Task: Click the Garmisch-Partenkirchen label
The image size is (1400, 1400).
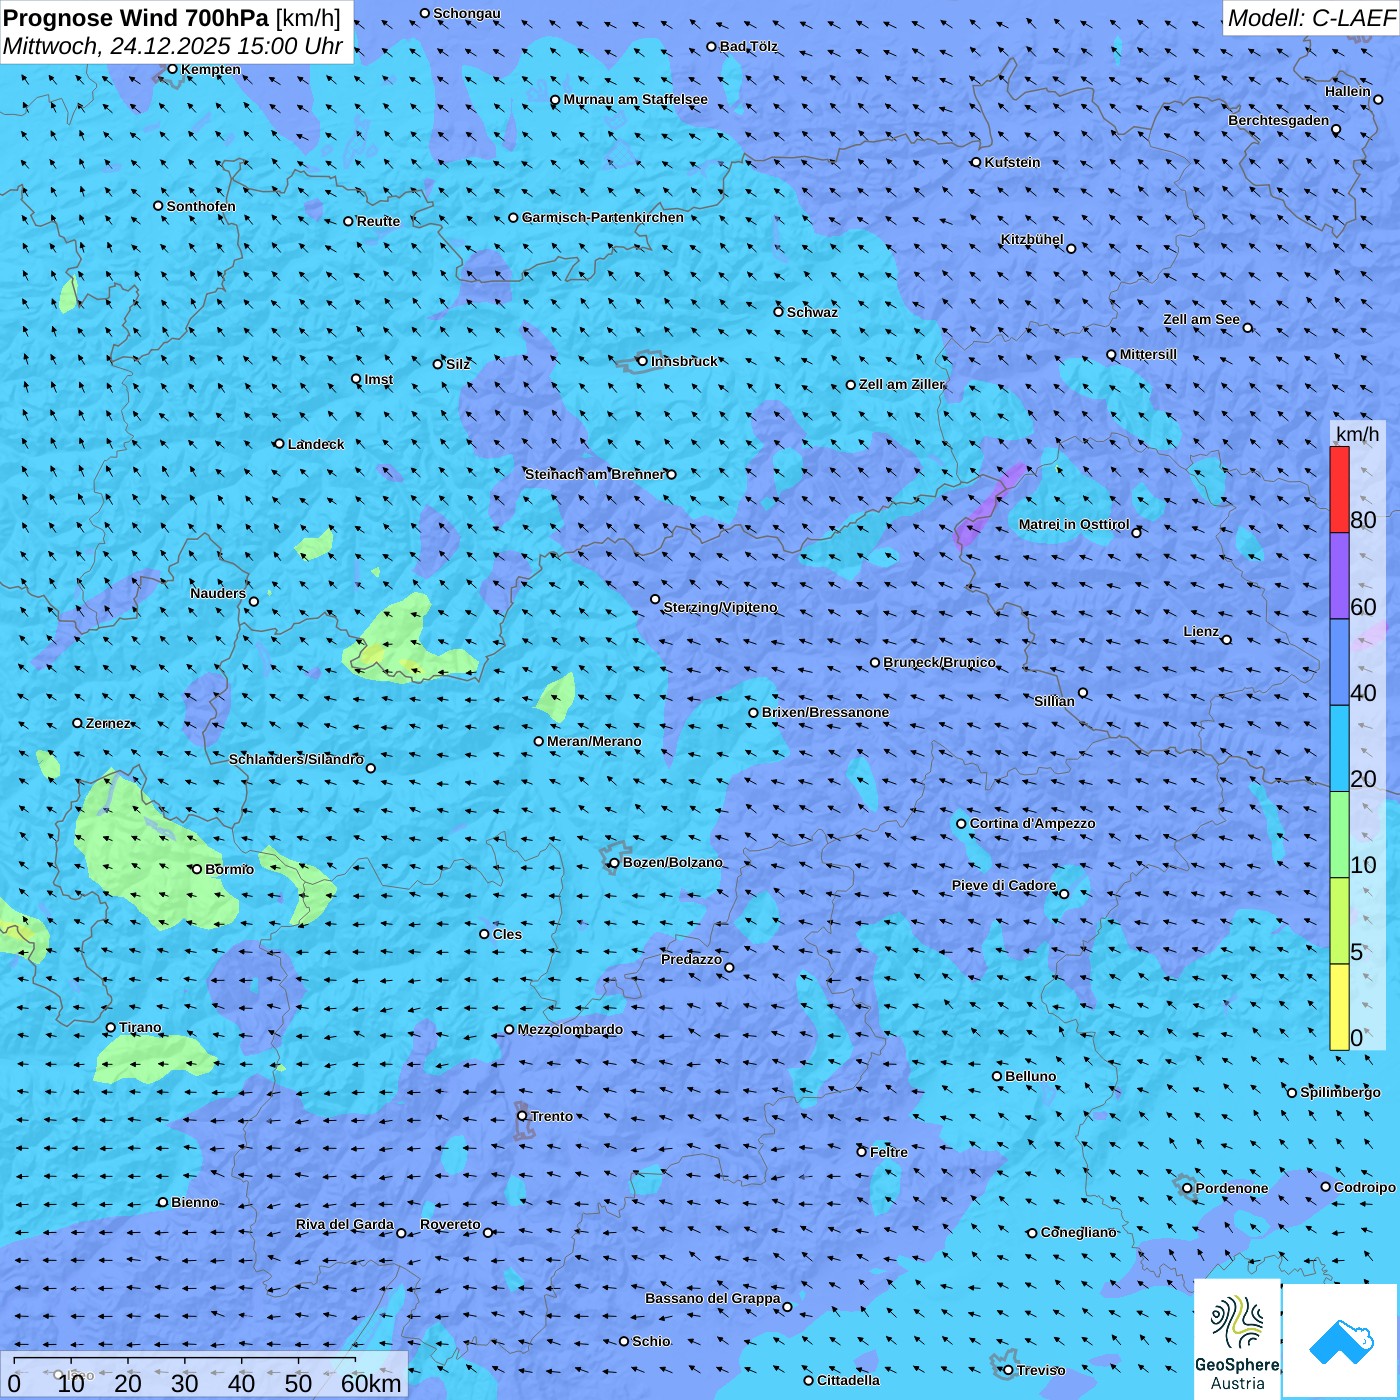Action: coord(603,217)
